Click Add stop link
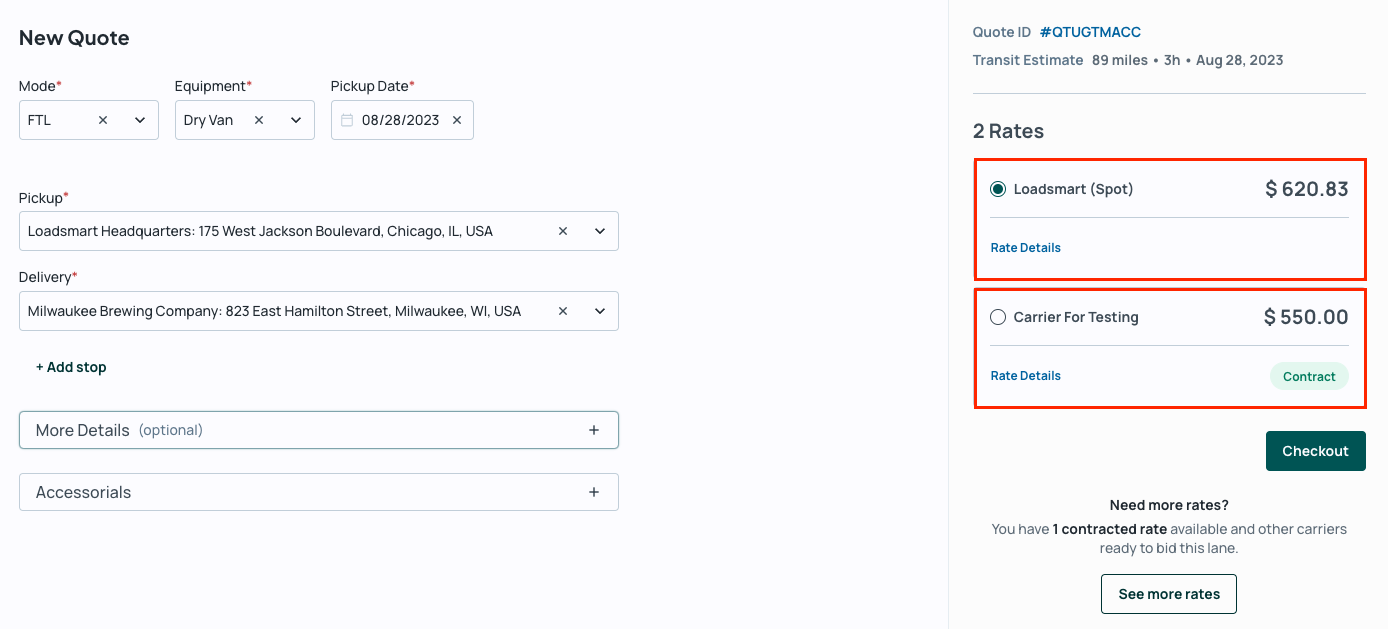The image size is (1388, 629). click(x=71, y=367)
